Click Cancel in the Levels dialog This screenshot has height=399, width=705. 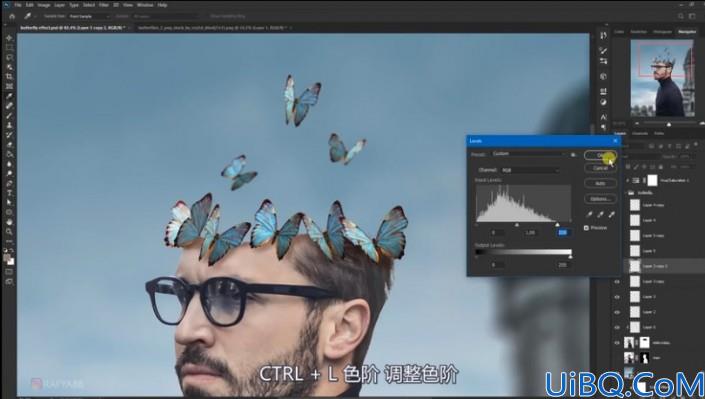pos(600,168)
